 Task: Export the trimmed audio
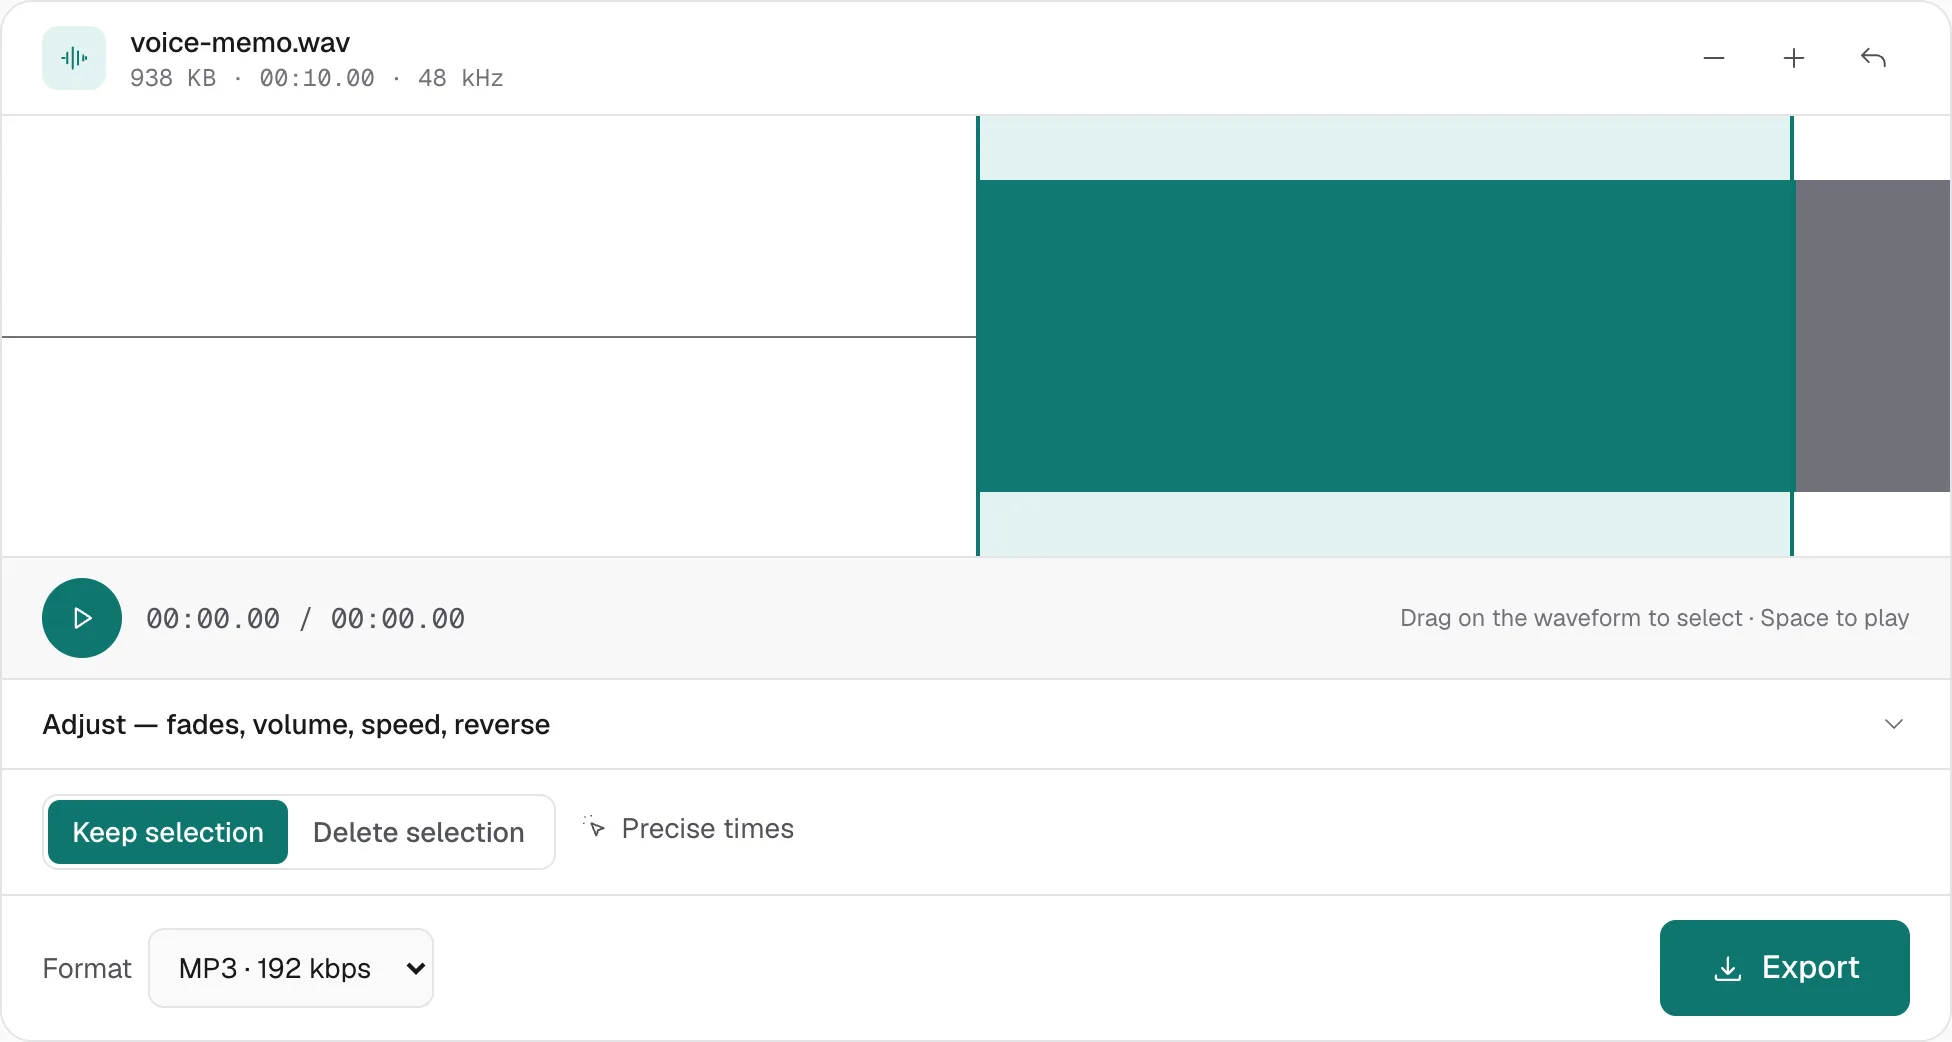[1785, 968]
